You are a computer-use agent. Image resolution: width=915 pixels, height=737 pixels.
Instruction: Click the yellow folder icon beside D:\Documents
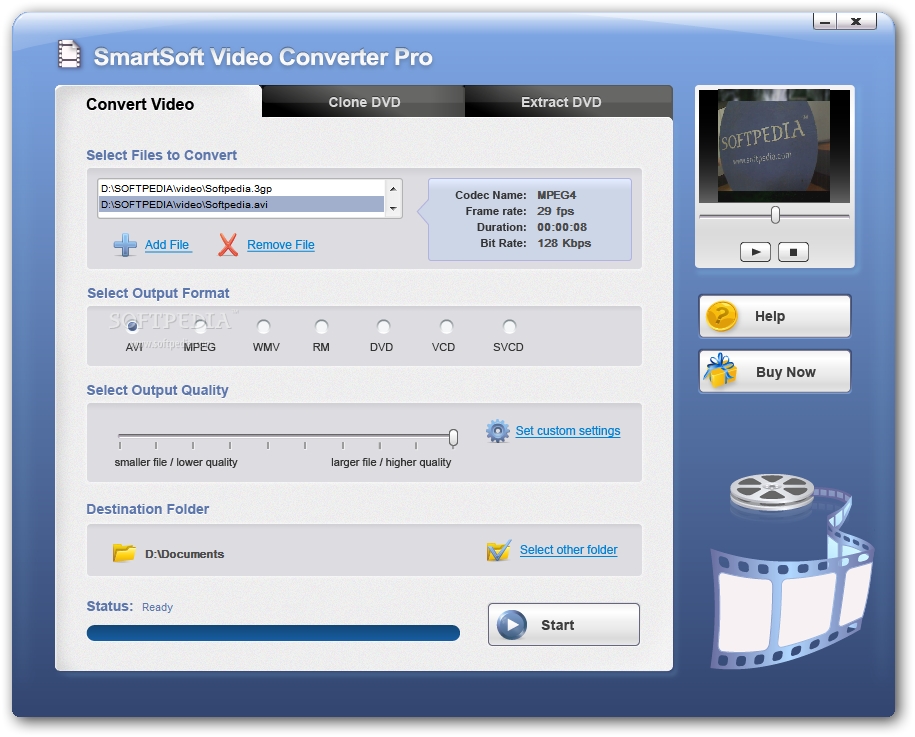124,553
